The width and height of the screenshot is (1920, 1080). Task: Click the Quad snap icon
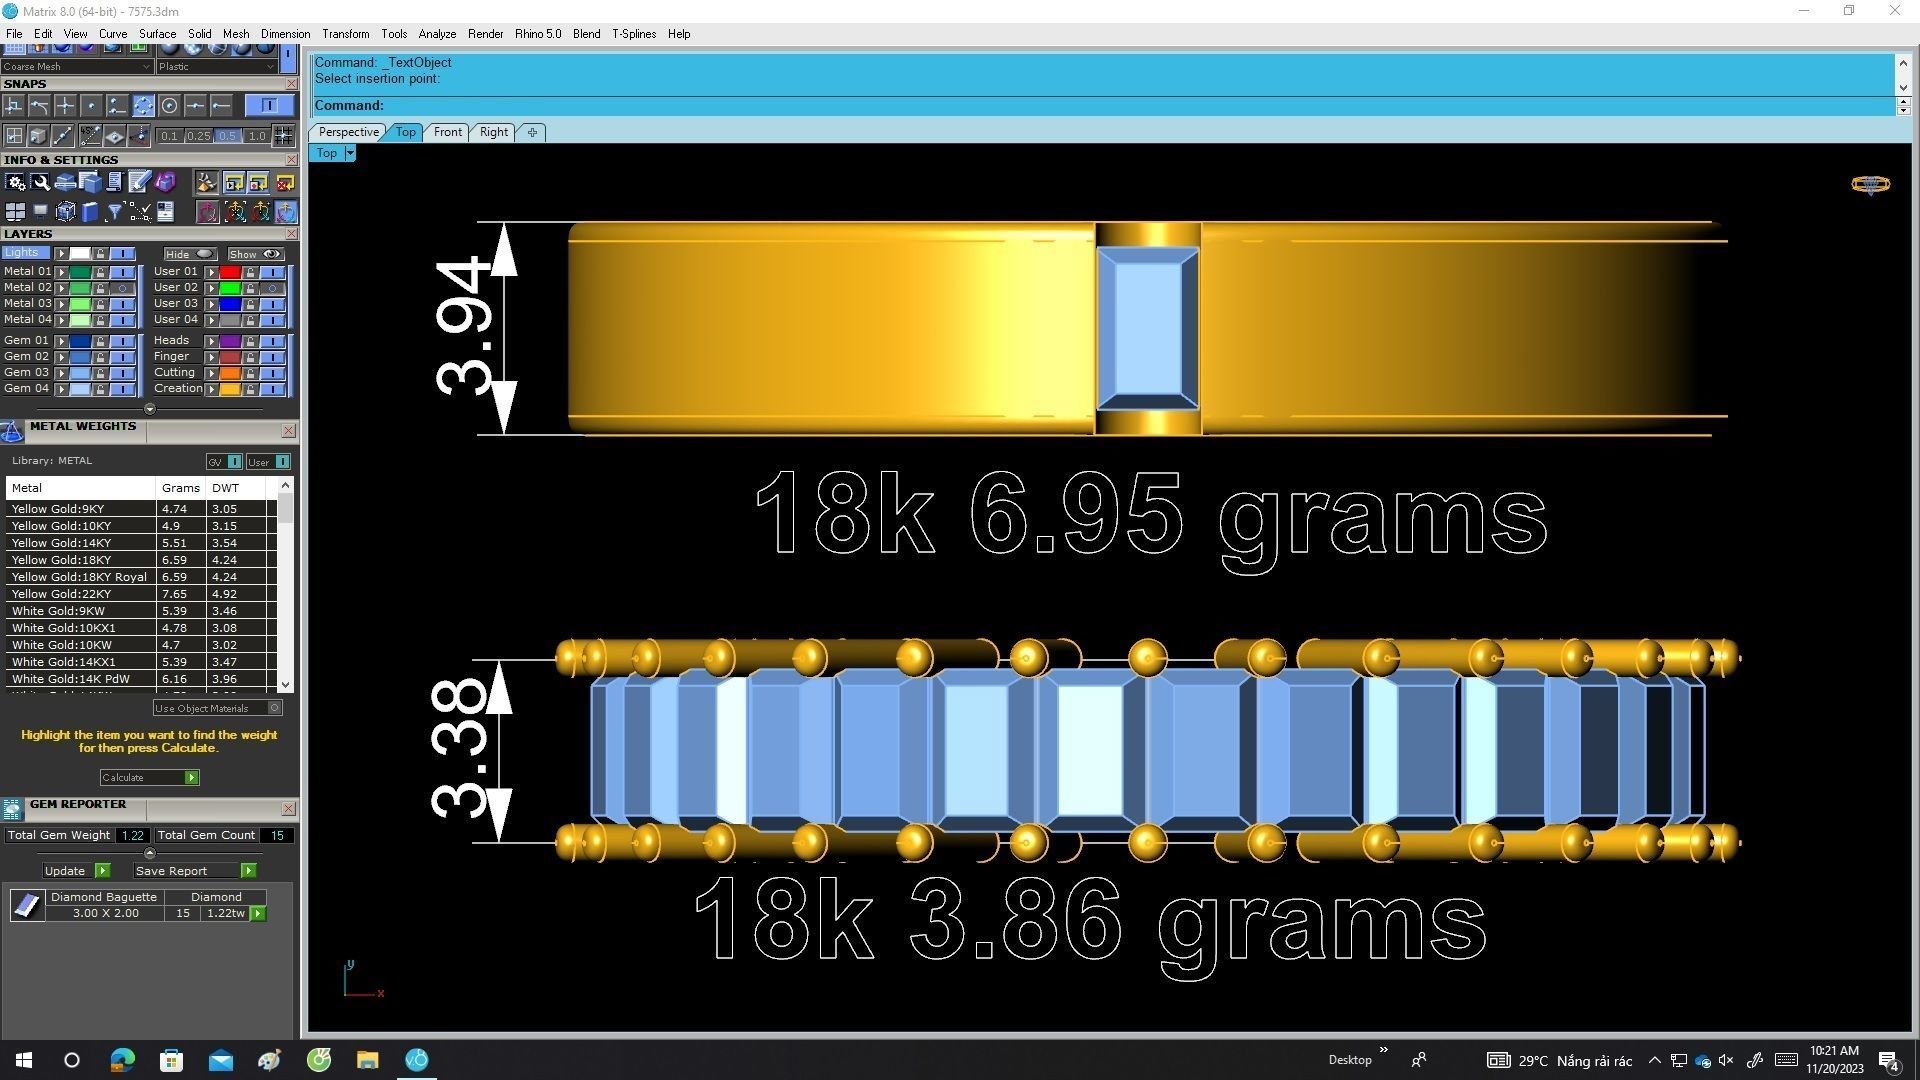143,106
